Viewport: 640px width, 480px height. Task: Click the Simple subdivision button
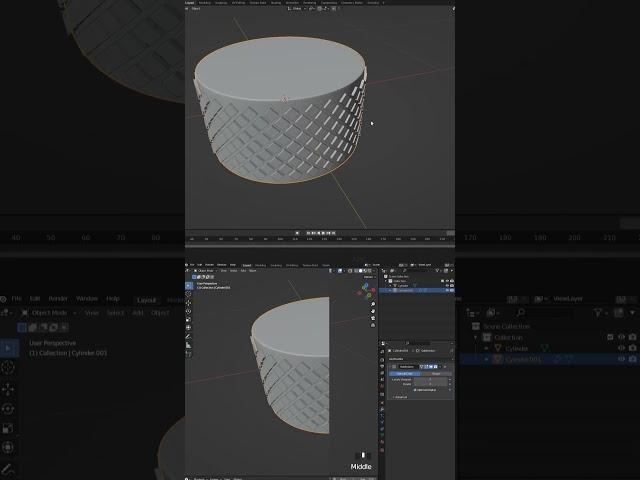(436, 373)
